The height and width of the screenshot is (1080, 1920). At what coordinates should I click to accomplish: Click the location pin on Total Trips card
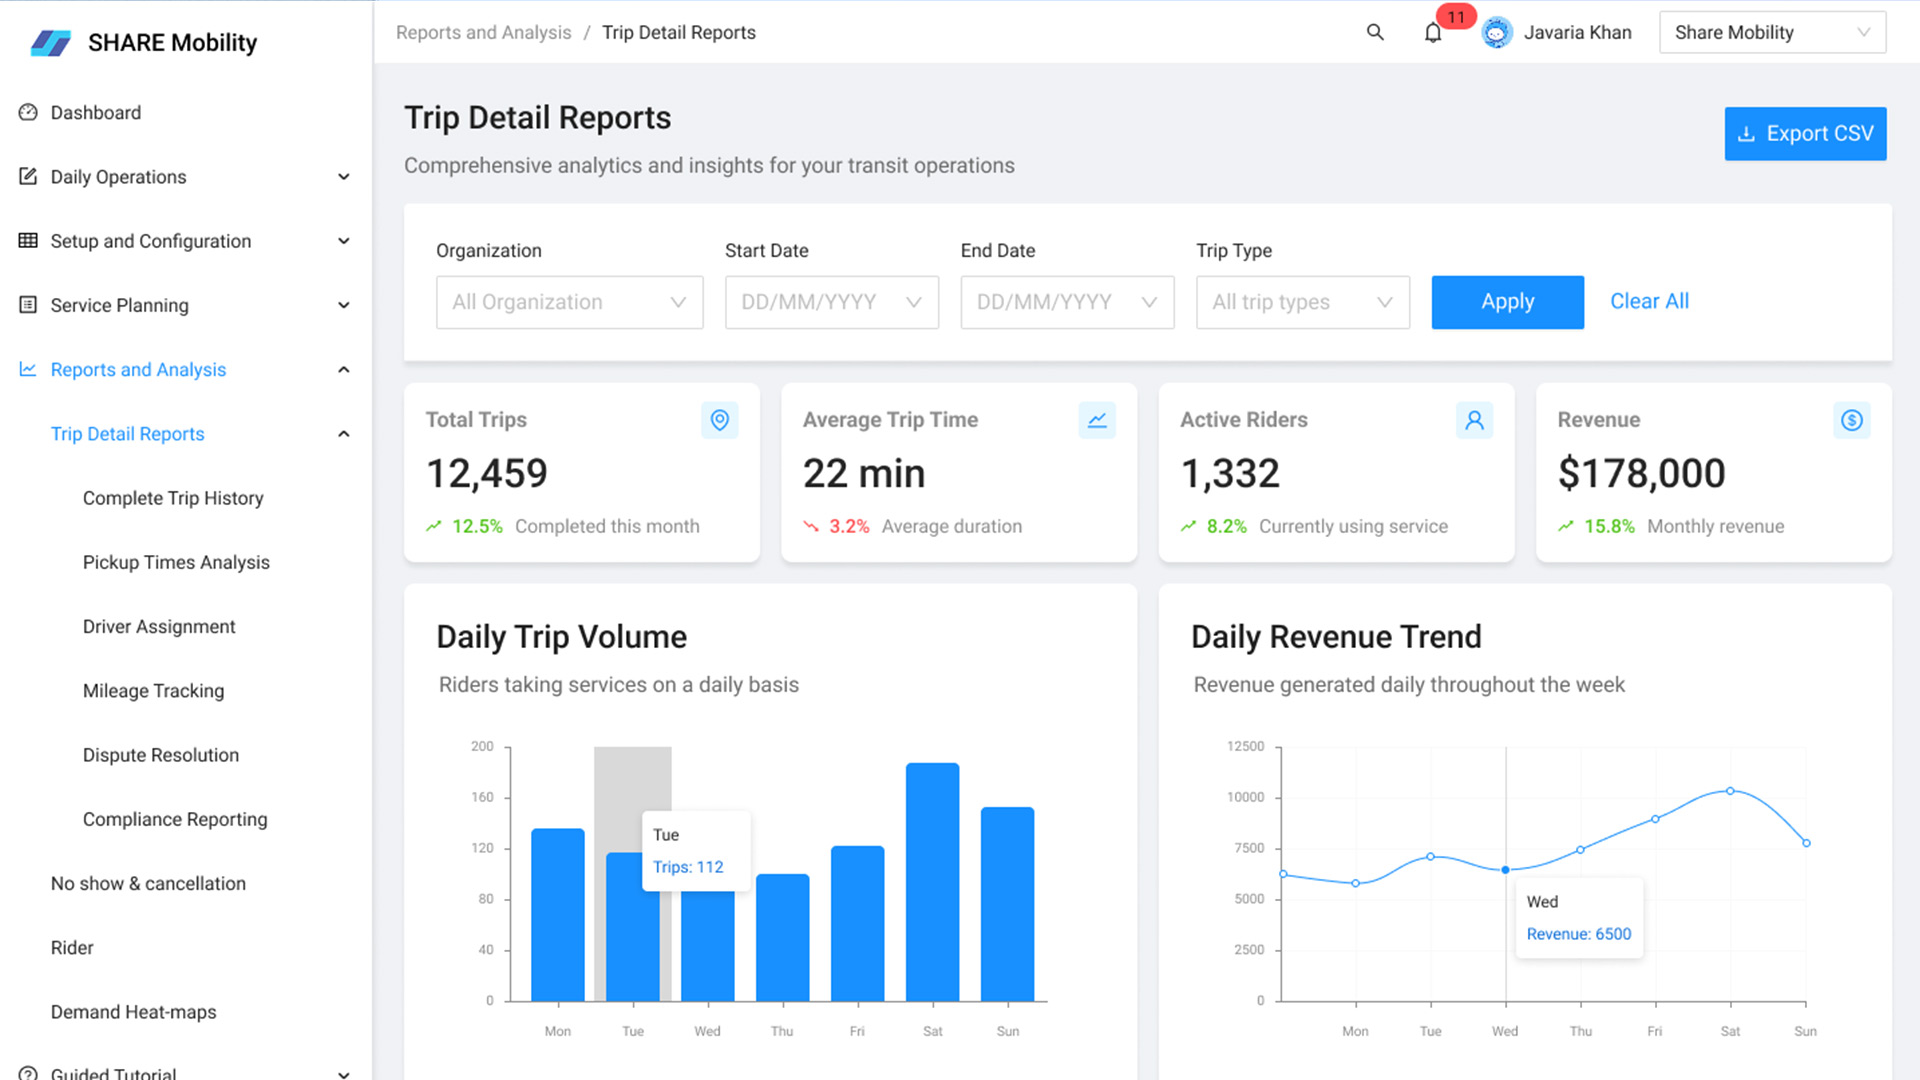(x=719, y=420)
